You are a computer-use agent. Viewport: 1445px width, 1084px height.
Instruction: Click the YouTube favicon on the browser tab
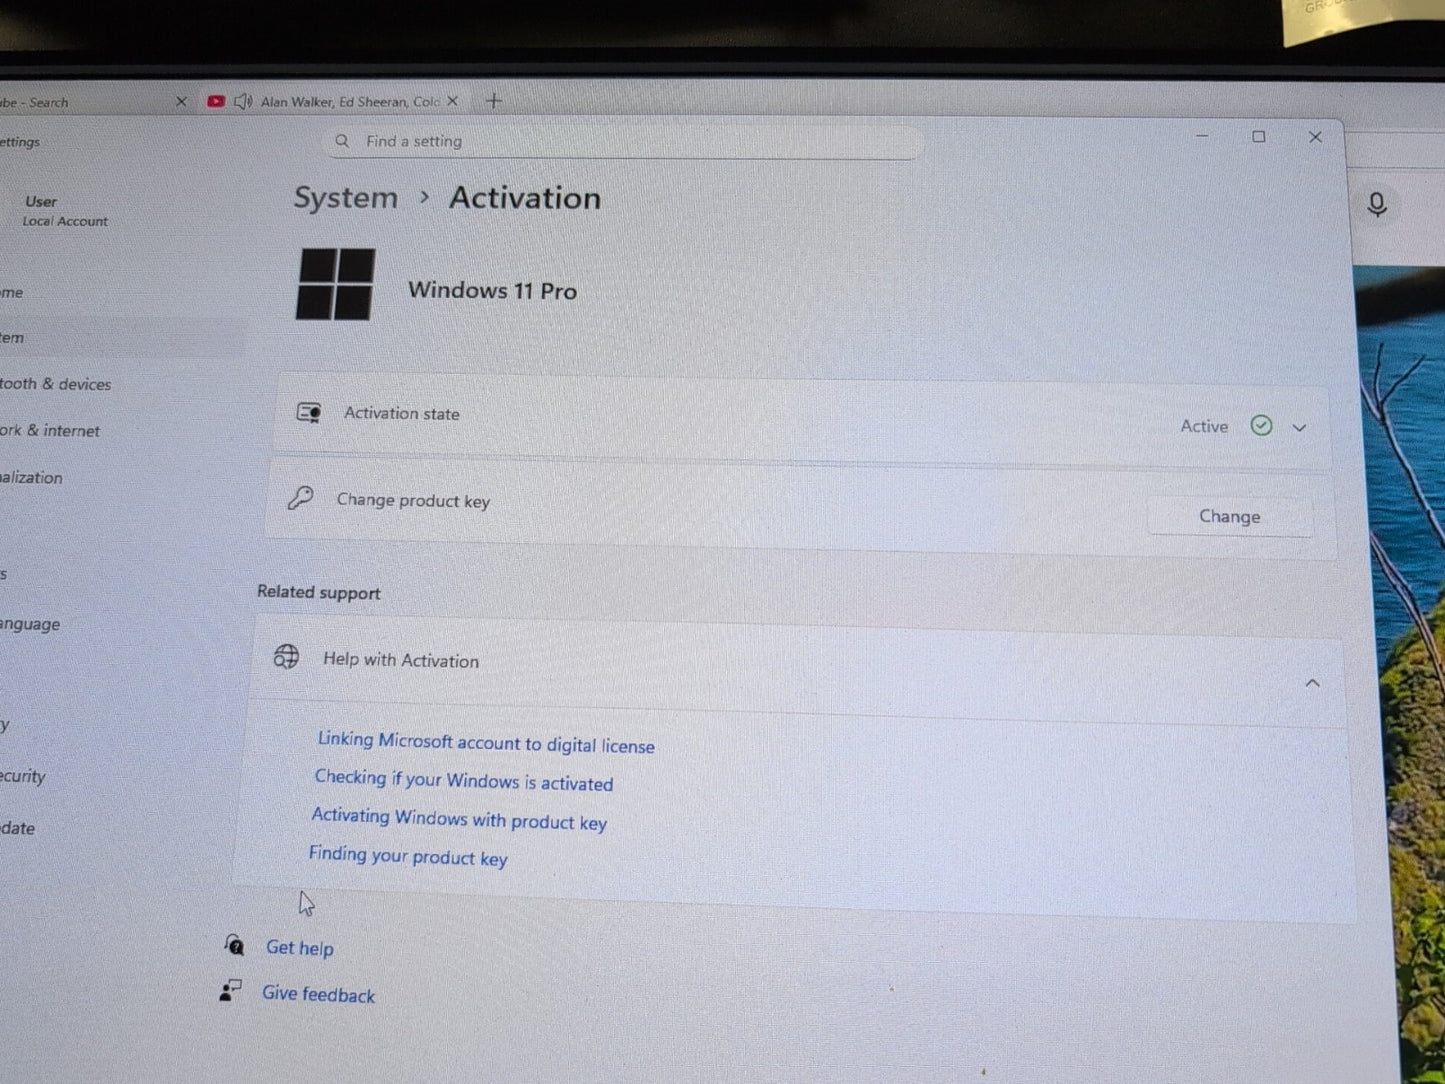216,101
